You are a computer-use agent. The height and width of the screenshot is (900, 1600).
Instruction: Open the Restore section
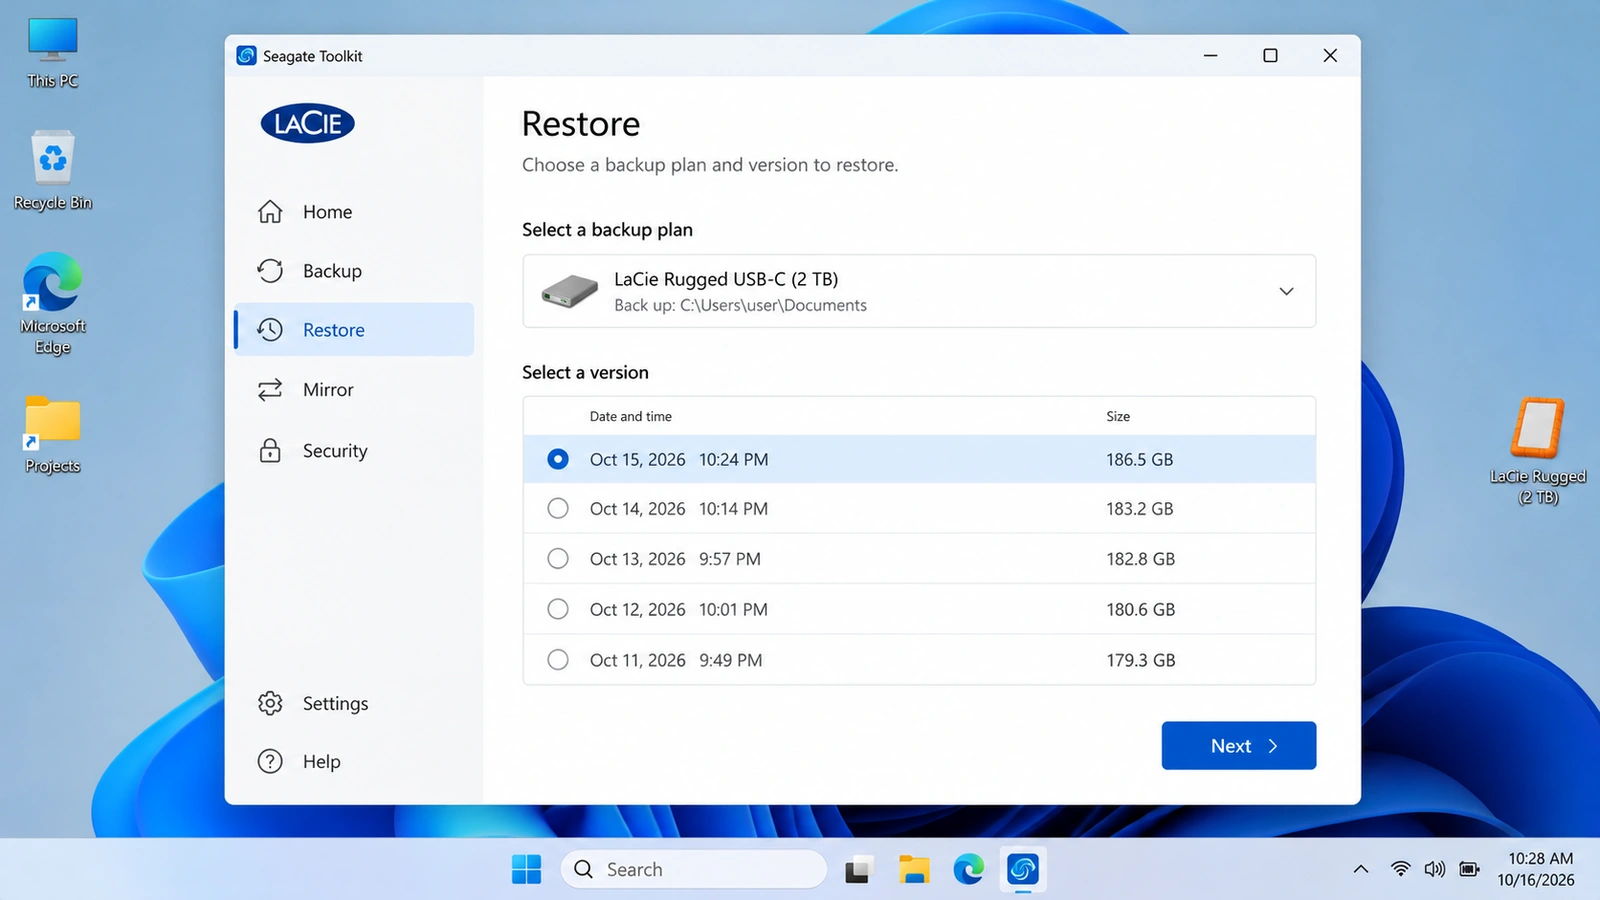click(x=354, y=330)
